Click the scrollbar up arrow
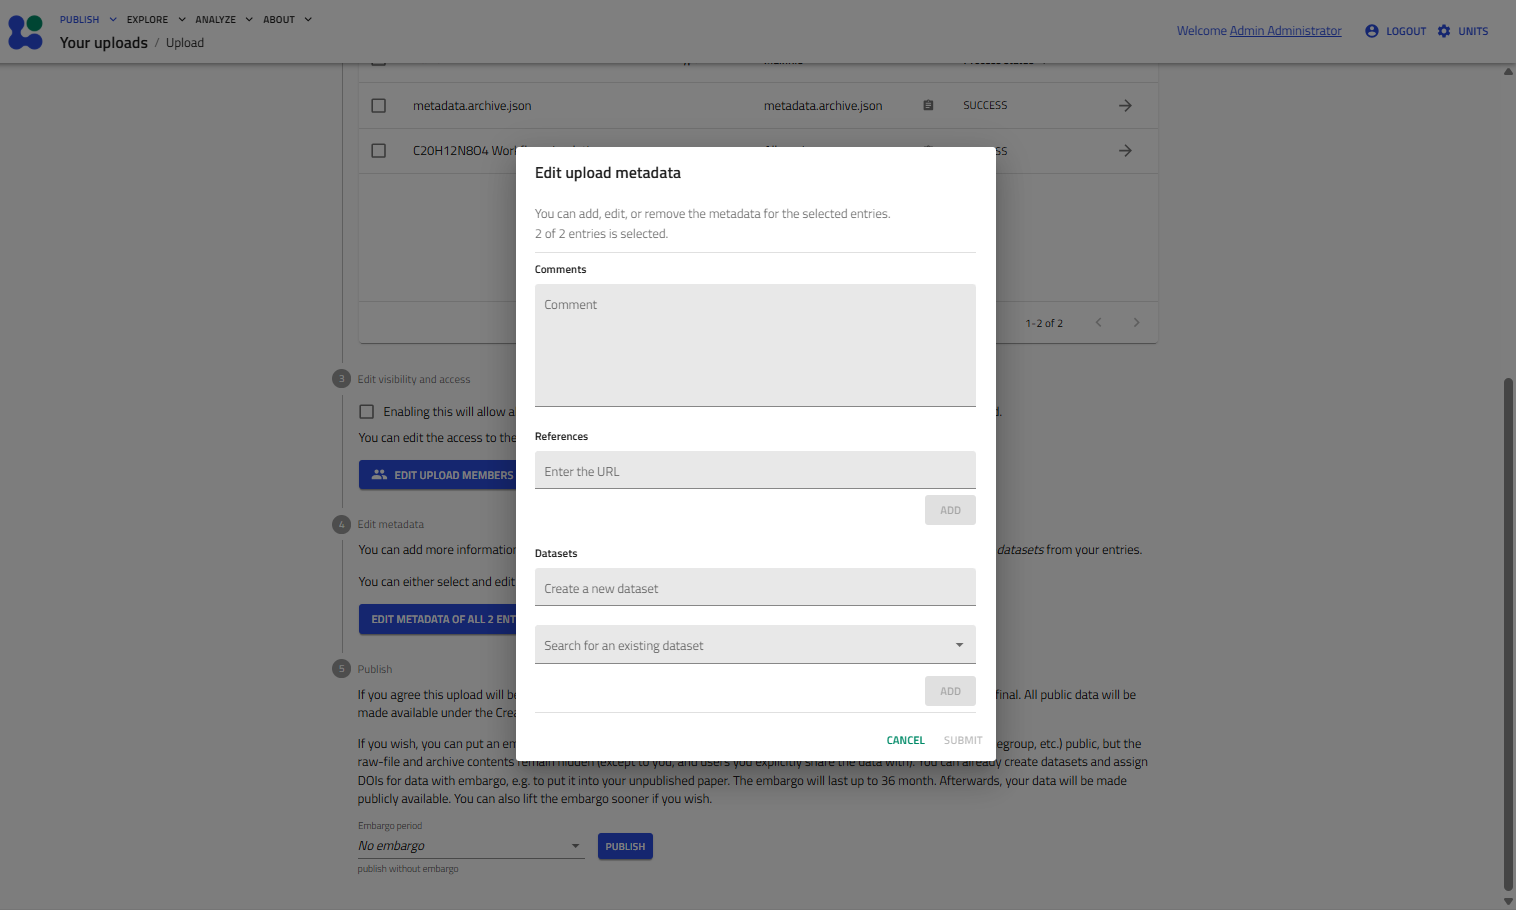The image size is (1516, 910). pyautogui.click(x=1508, y=71)
